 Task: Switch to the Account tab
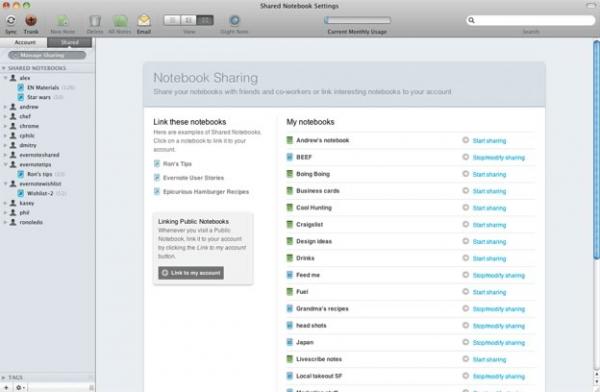24,42
